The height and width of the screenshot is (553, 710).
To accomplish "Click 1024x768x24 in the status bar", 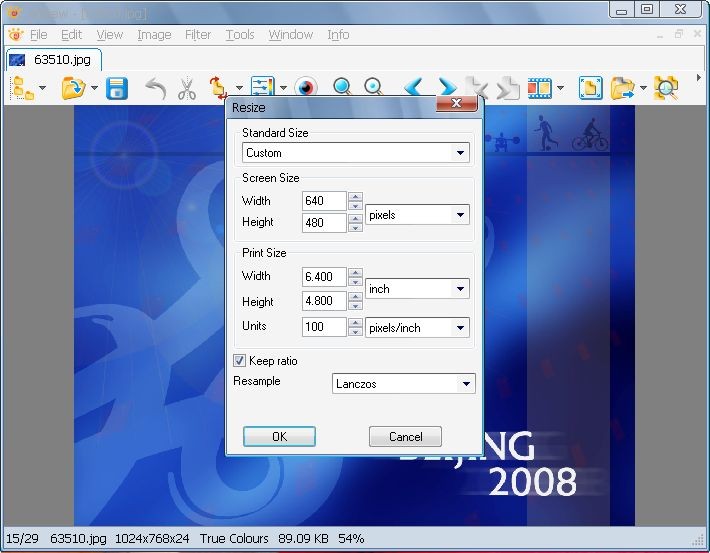I will (152, 539).
